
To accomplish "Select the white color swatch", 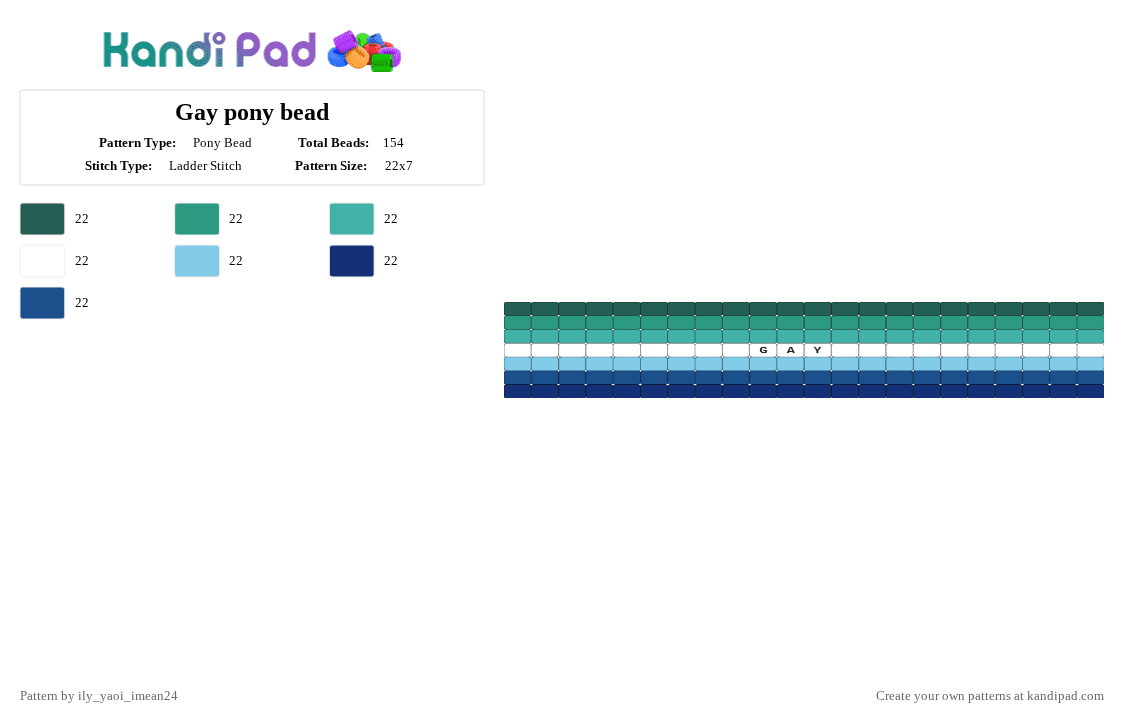I will (x=42, y=261).
